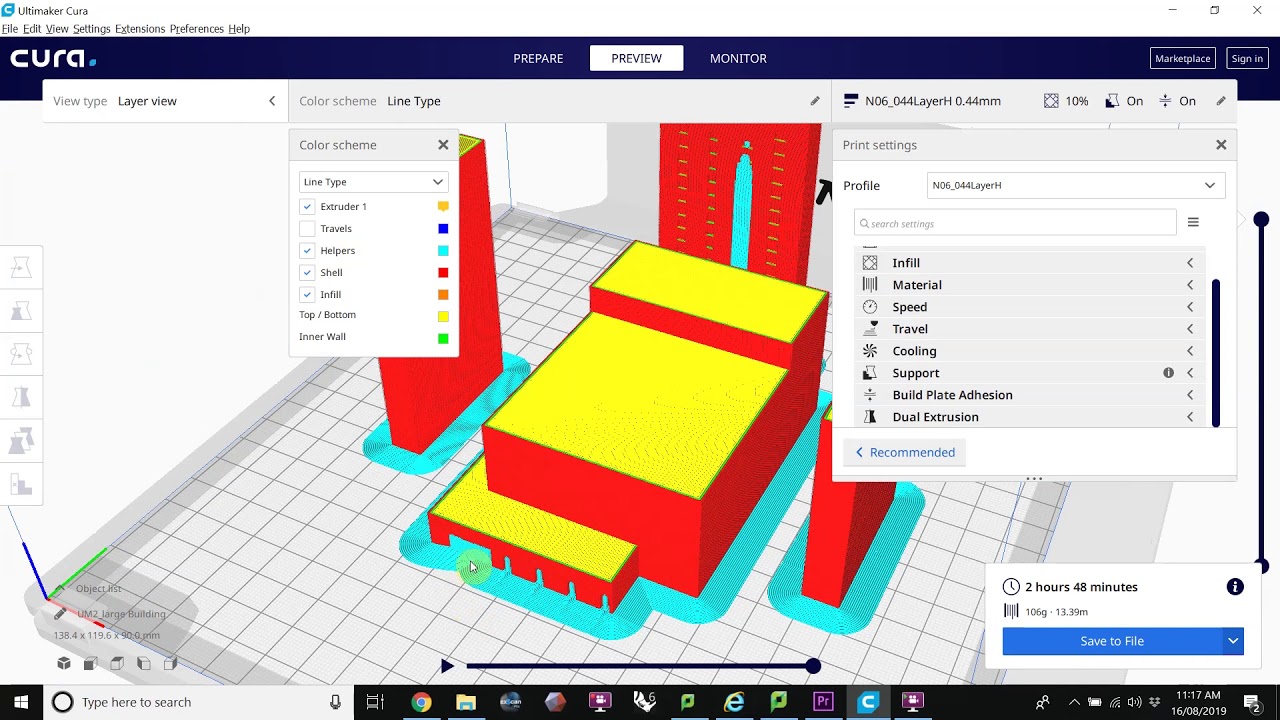Expand the Build Plate Adhesion category

(1030, 395)
